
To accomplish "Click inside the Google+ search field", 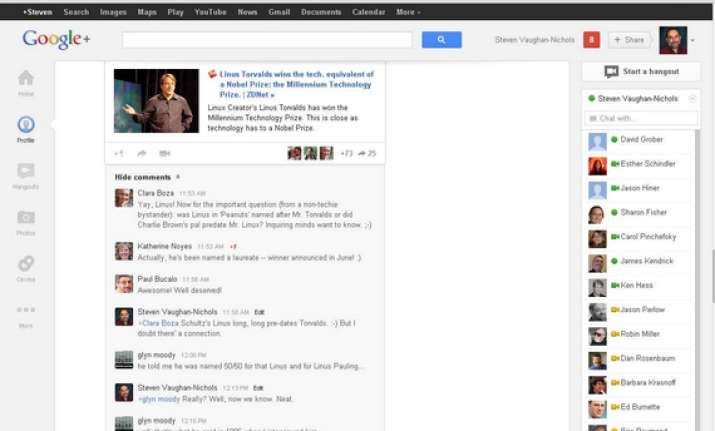I will pos(267,40).
